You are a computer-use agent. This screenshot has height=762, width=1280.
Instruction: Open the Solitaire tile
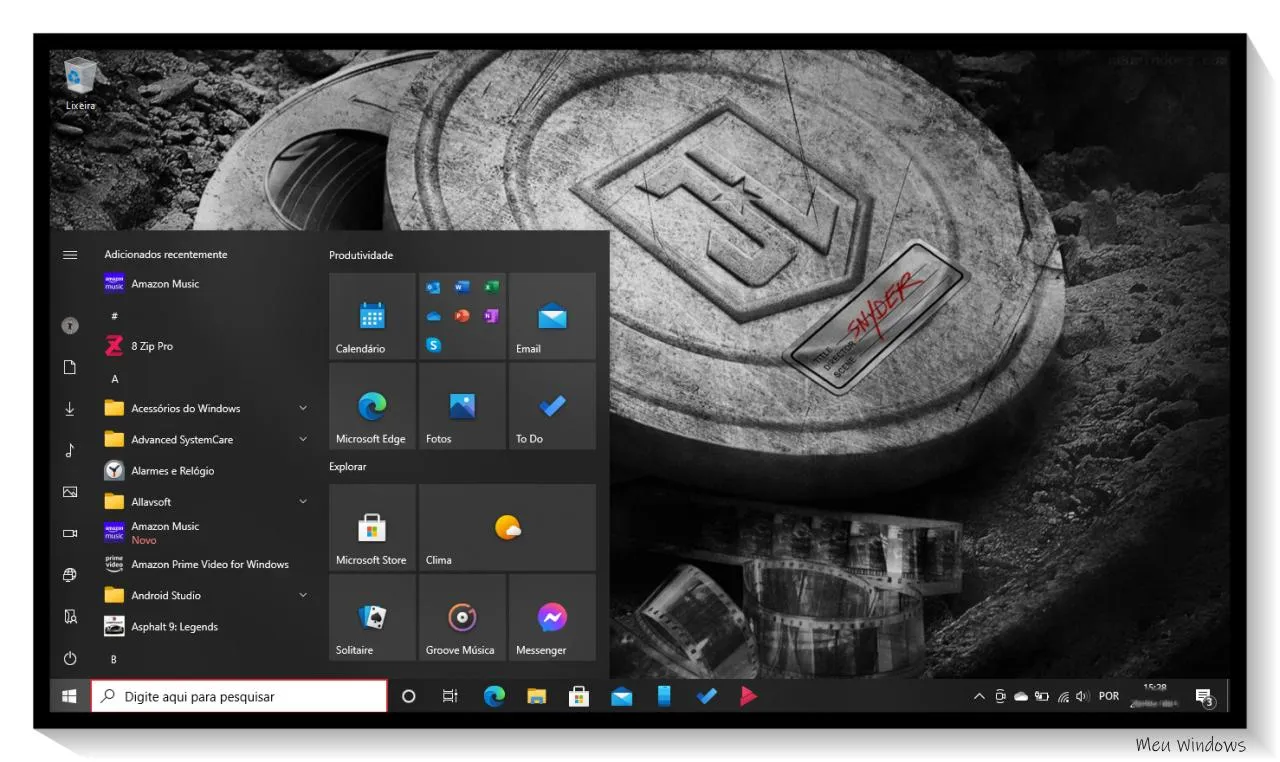click(372, 618)
